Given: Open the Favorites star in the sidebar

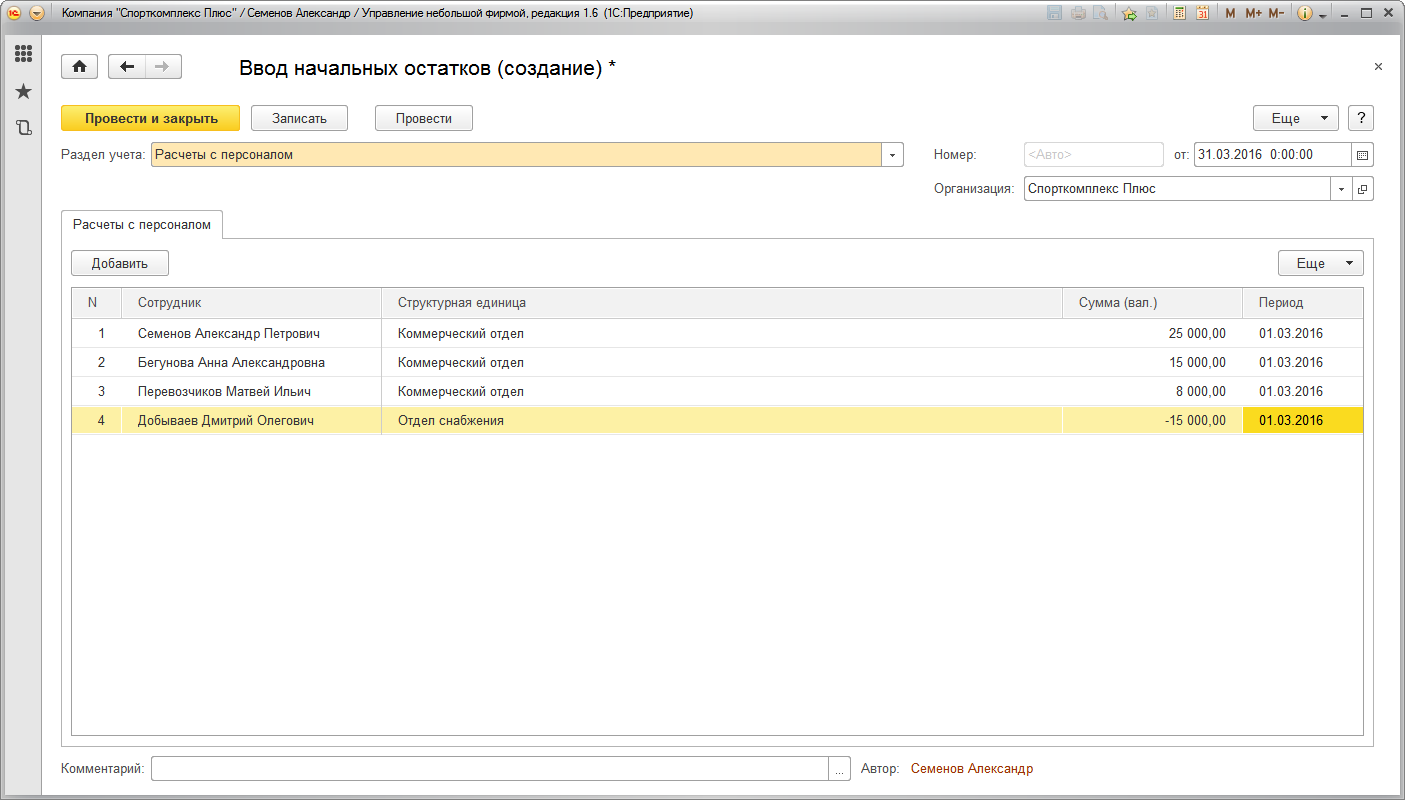Looking at the screenshot, I should click(23, 91).
